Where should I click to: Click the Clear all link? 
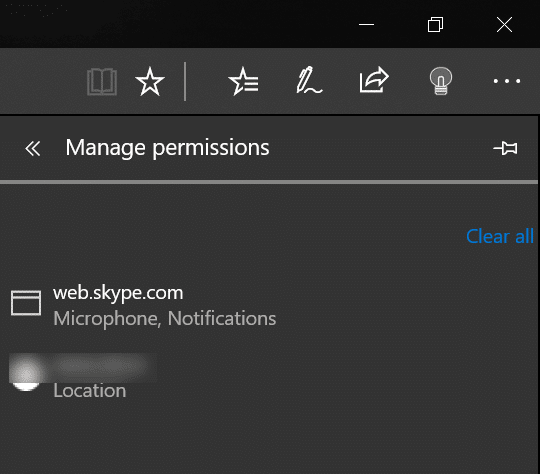[500, 236]
